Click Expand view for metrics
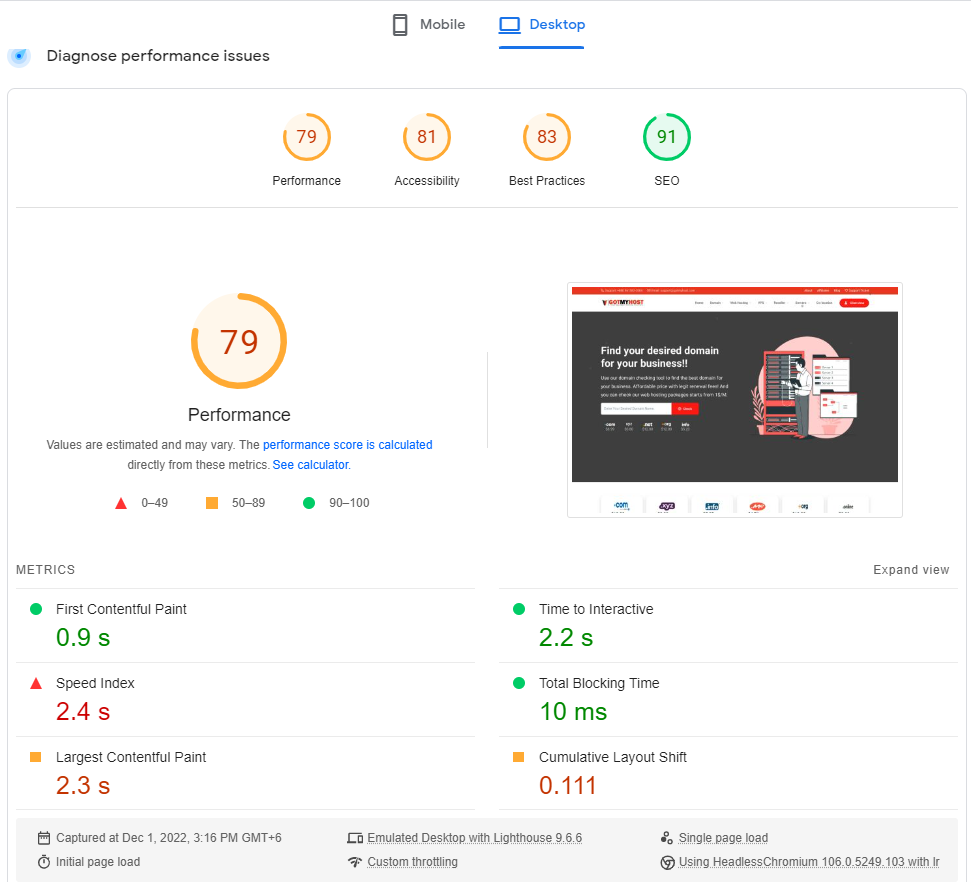The width and height of the screenshot is (971, 882). pos(911,569)
